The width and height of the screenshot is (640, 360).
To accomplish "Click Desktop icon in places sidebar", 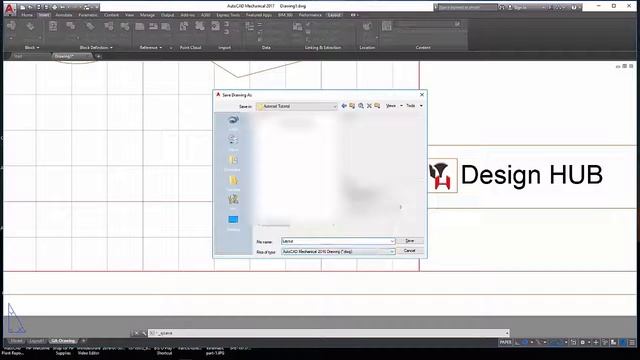I will coord(233,222).
